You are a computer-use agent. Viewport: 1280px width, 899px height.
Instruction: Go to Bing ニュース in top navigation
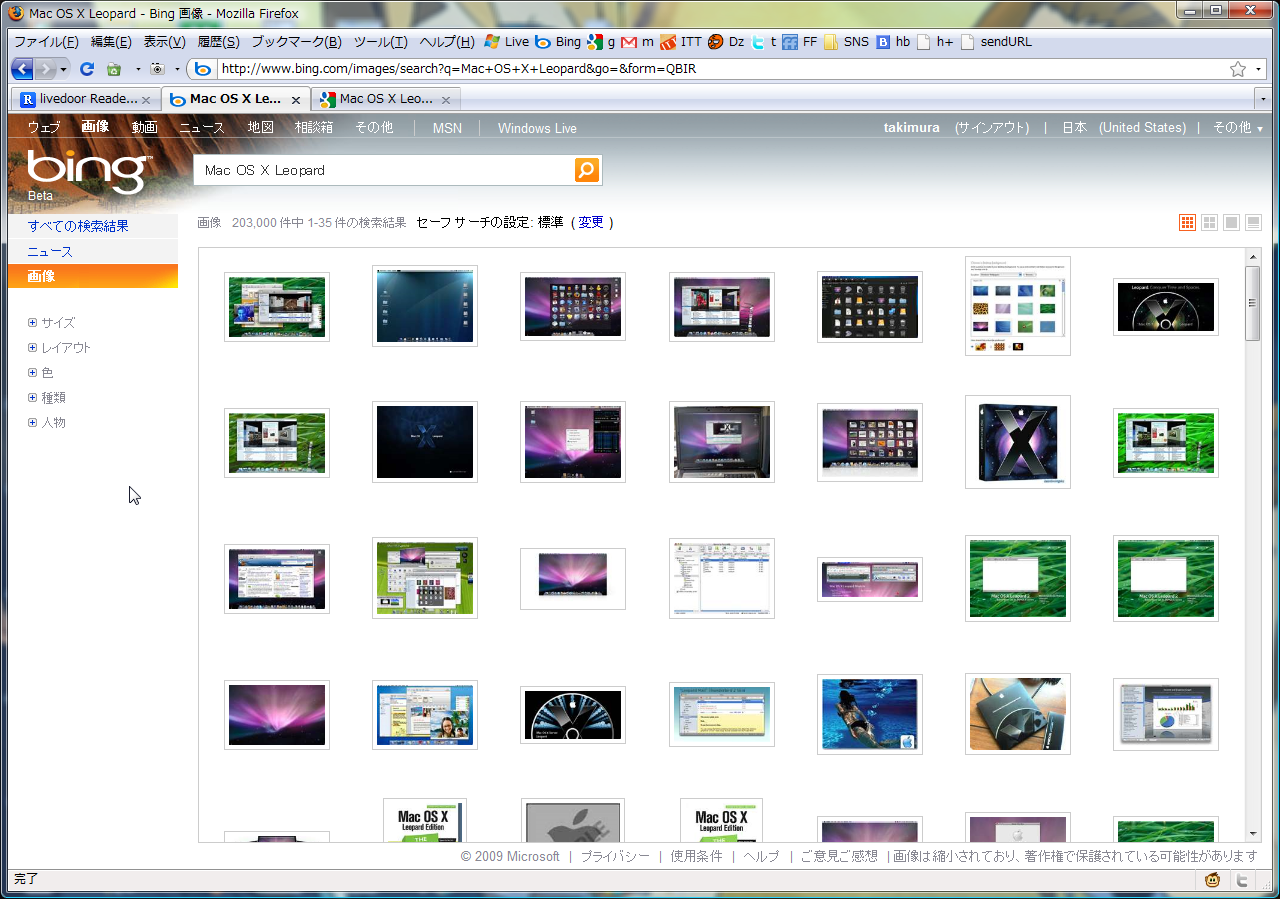pos(202,128)
